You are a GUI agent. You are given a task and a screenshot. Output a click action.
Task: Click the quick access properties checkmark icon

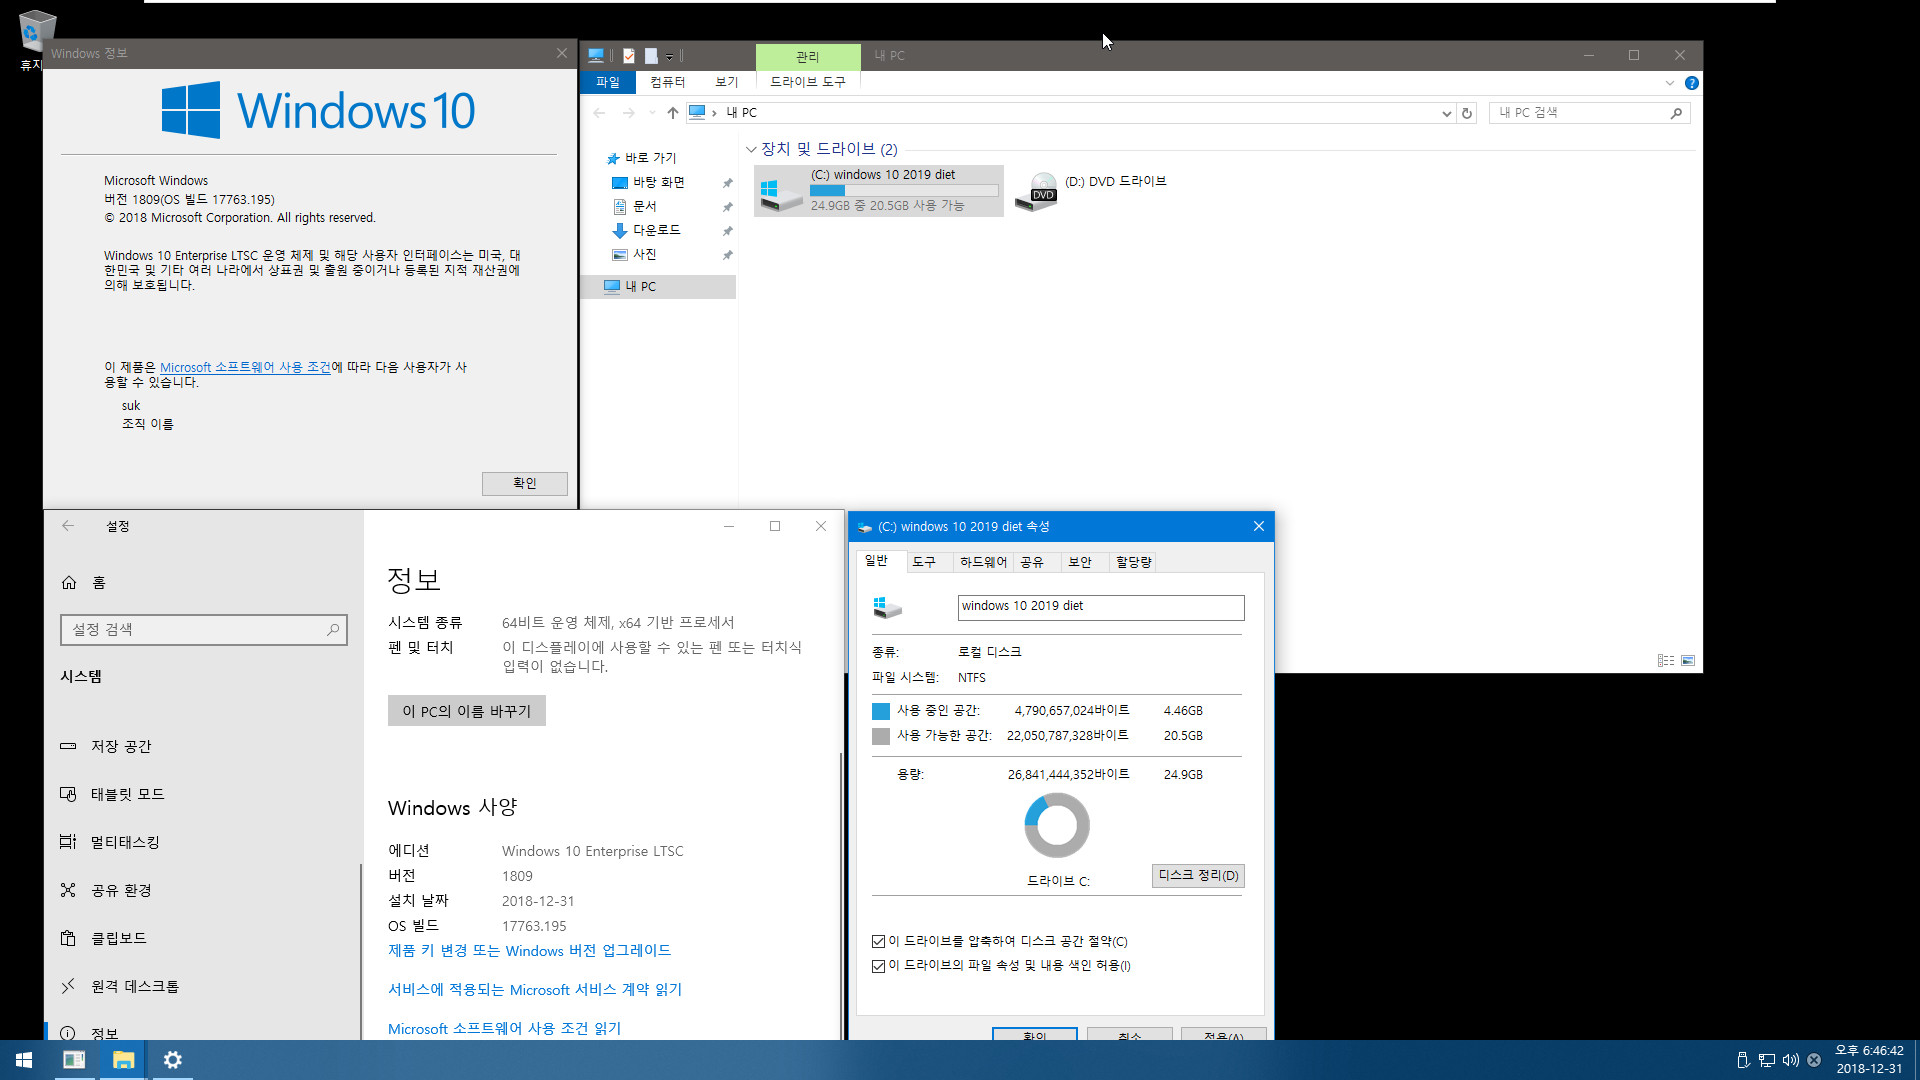pos(629,56)
